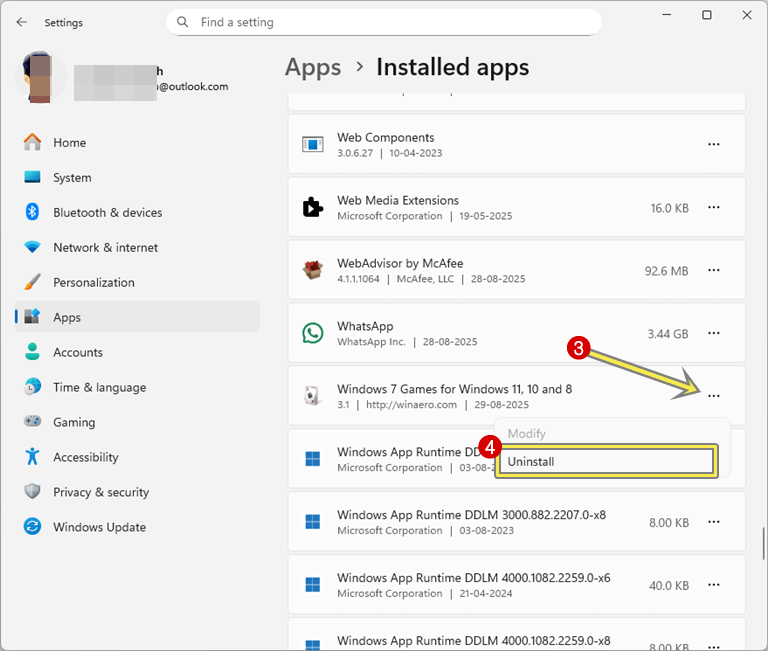Open Accounts settings
The width and height of the screenshot is (768, 651).
click(137, 352)
